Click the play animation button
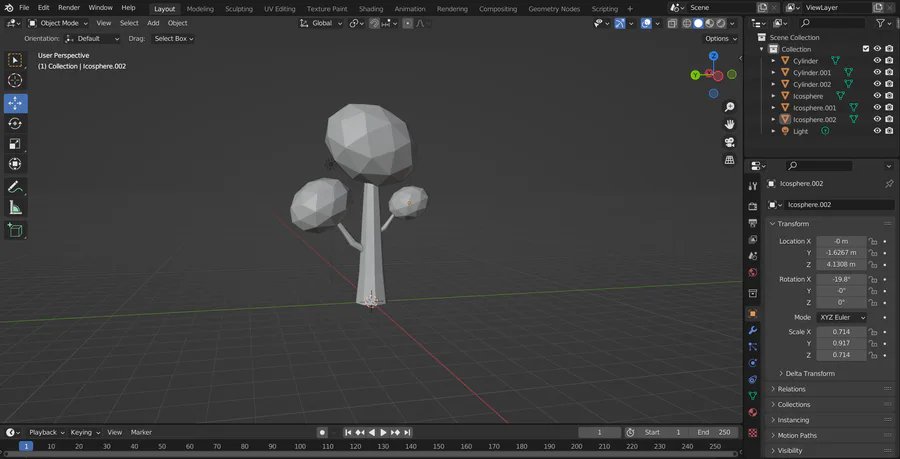 [x=383, y=433]
